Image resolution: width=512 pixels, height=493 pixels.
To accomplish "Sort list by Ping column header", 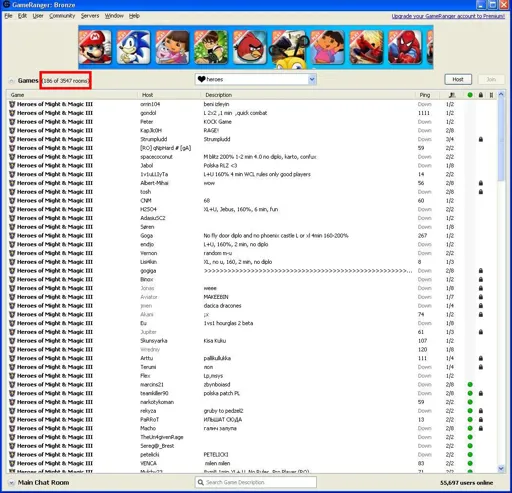I will 427,95.
